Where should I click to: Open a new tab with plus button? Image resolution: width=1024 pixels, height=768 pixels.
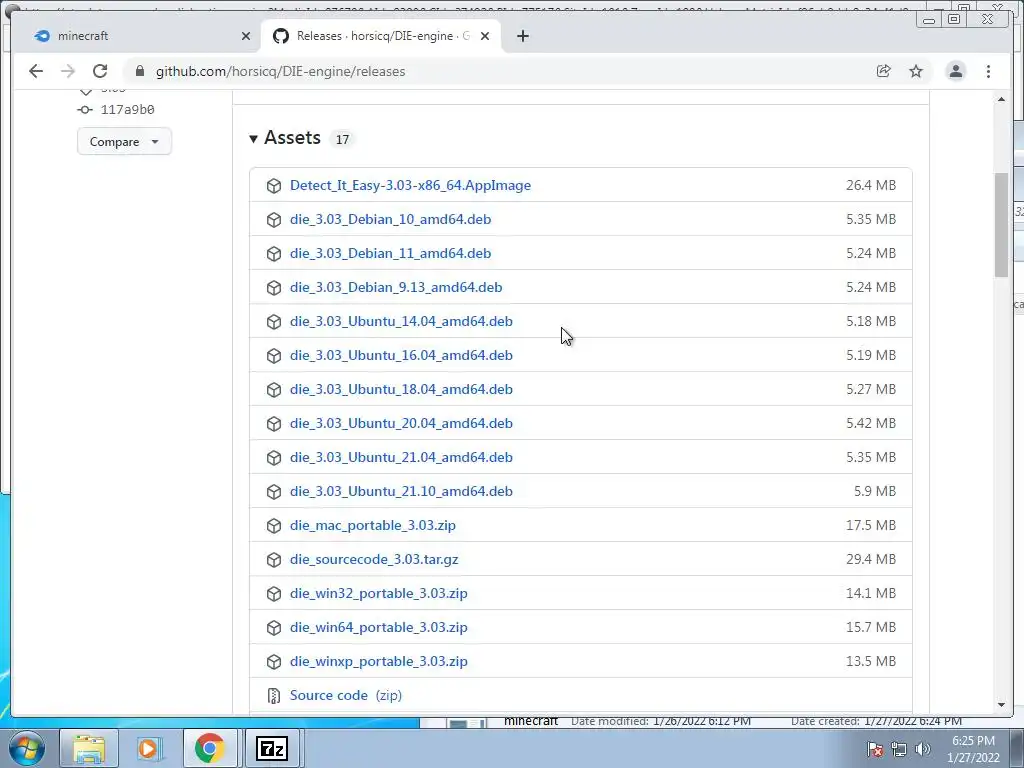click(x=522, y=36)
